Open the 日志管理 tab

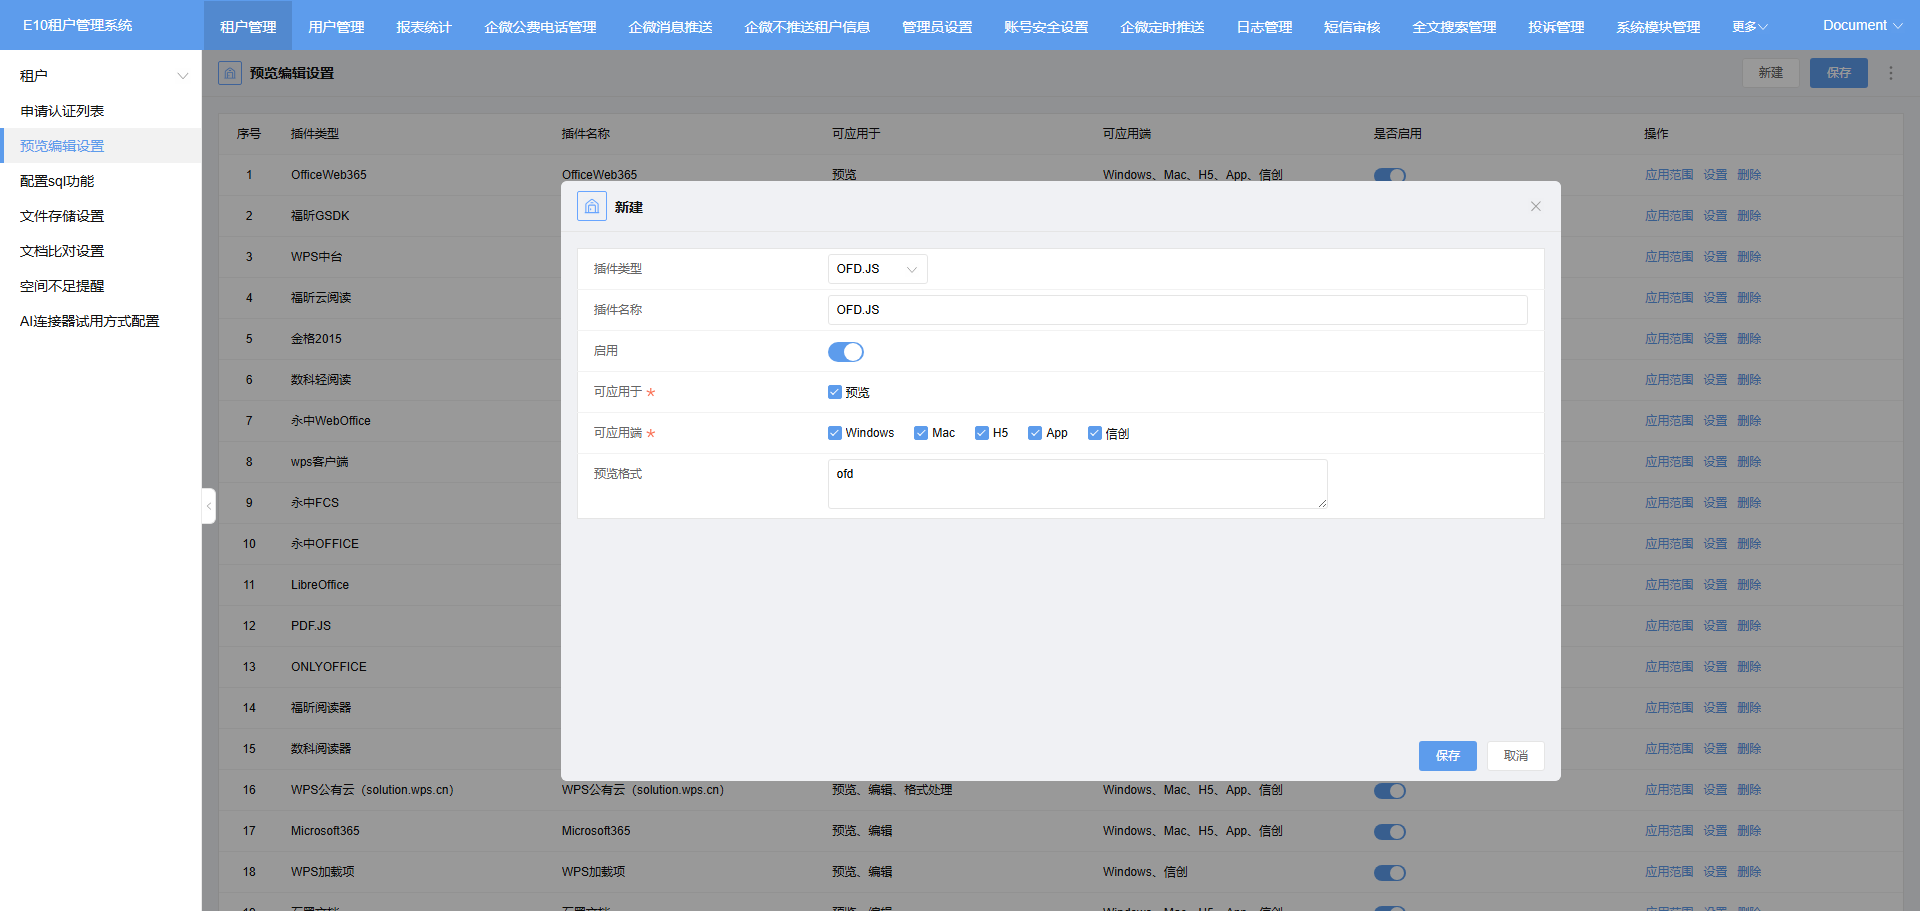(1264, 27)
